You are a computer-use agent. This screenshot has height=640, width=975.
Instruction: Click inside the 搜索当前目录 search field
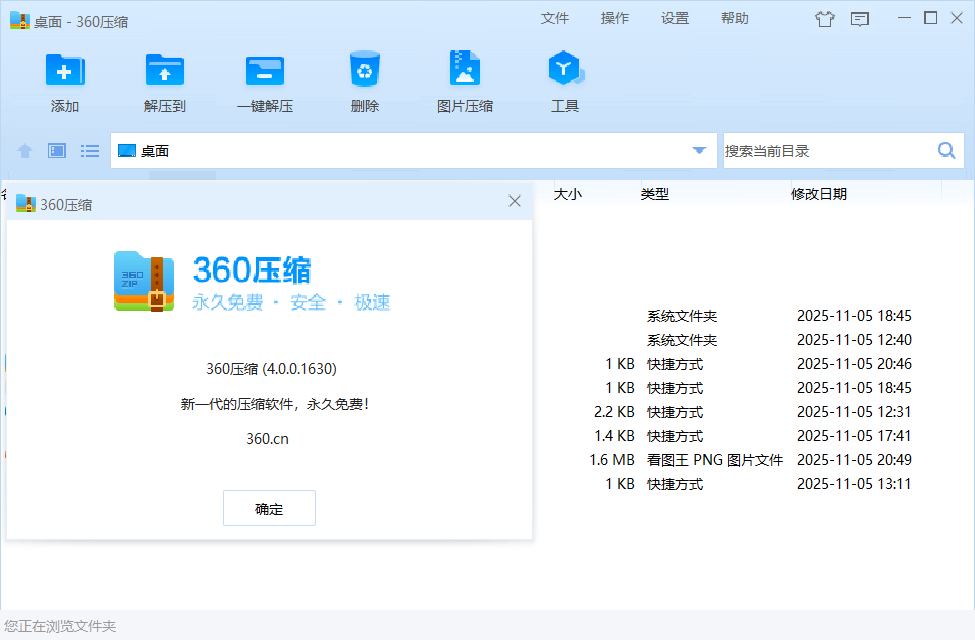[x=830, y=150]
